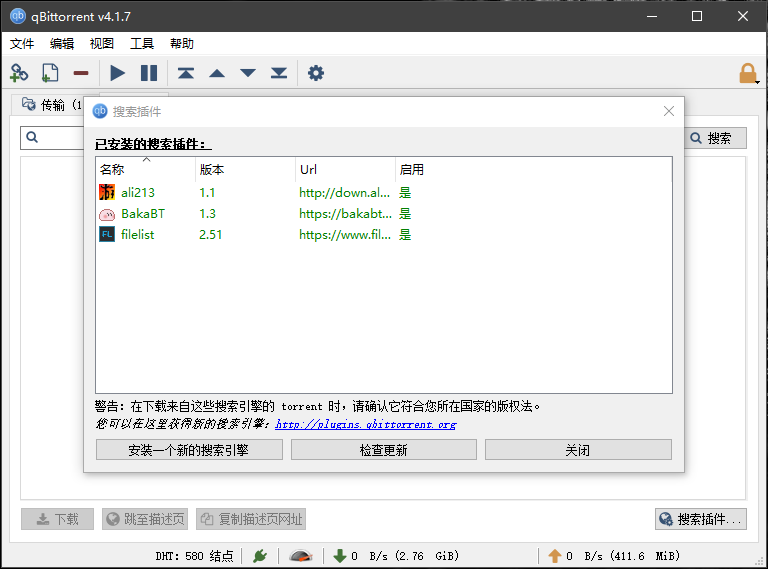Viewport: 768px width, 569px height.
Task: Switch to the 传输 tab
Action: 48,105
